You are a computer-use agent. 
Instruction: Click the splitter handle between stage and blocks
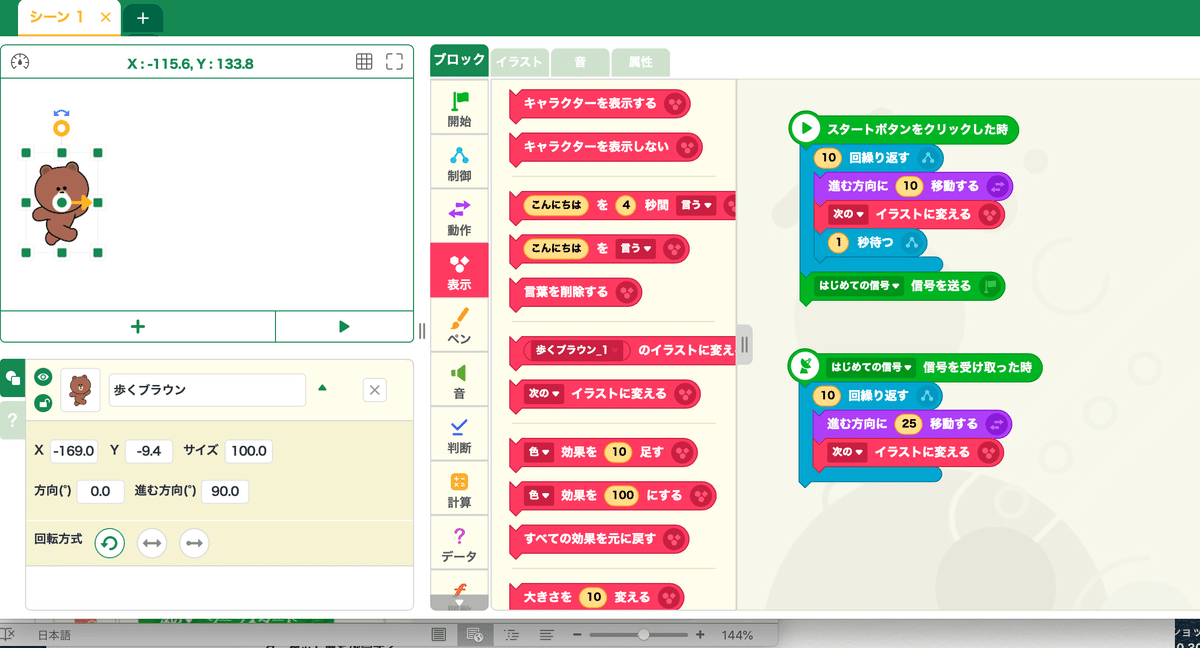(x=421, y=330)
